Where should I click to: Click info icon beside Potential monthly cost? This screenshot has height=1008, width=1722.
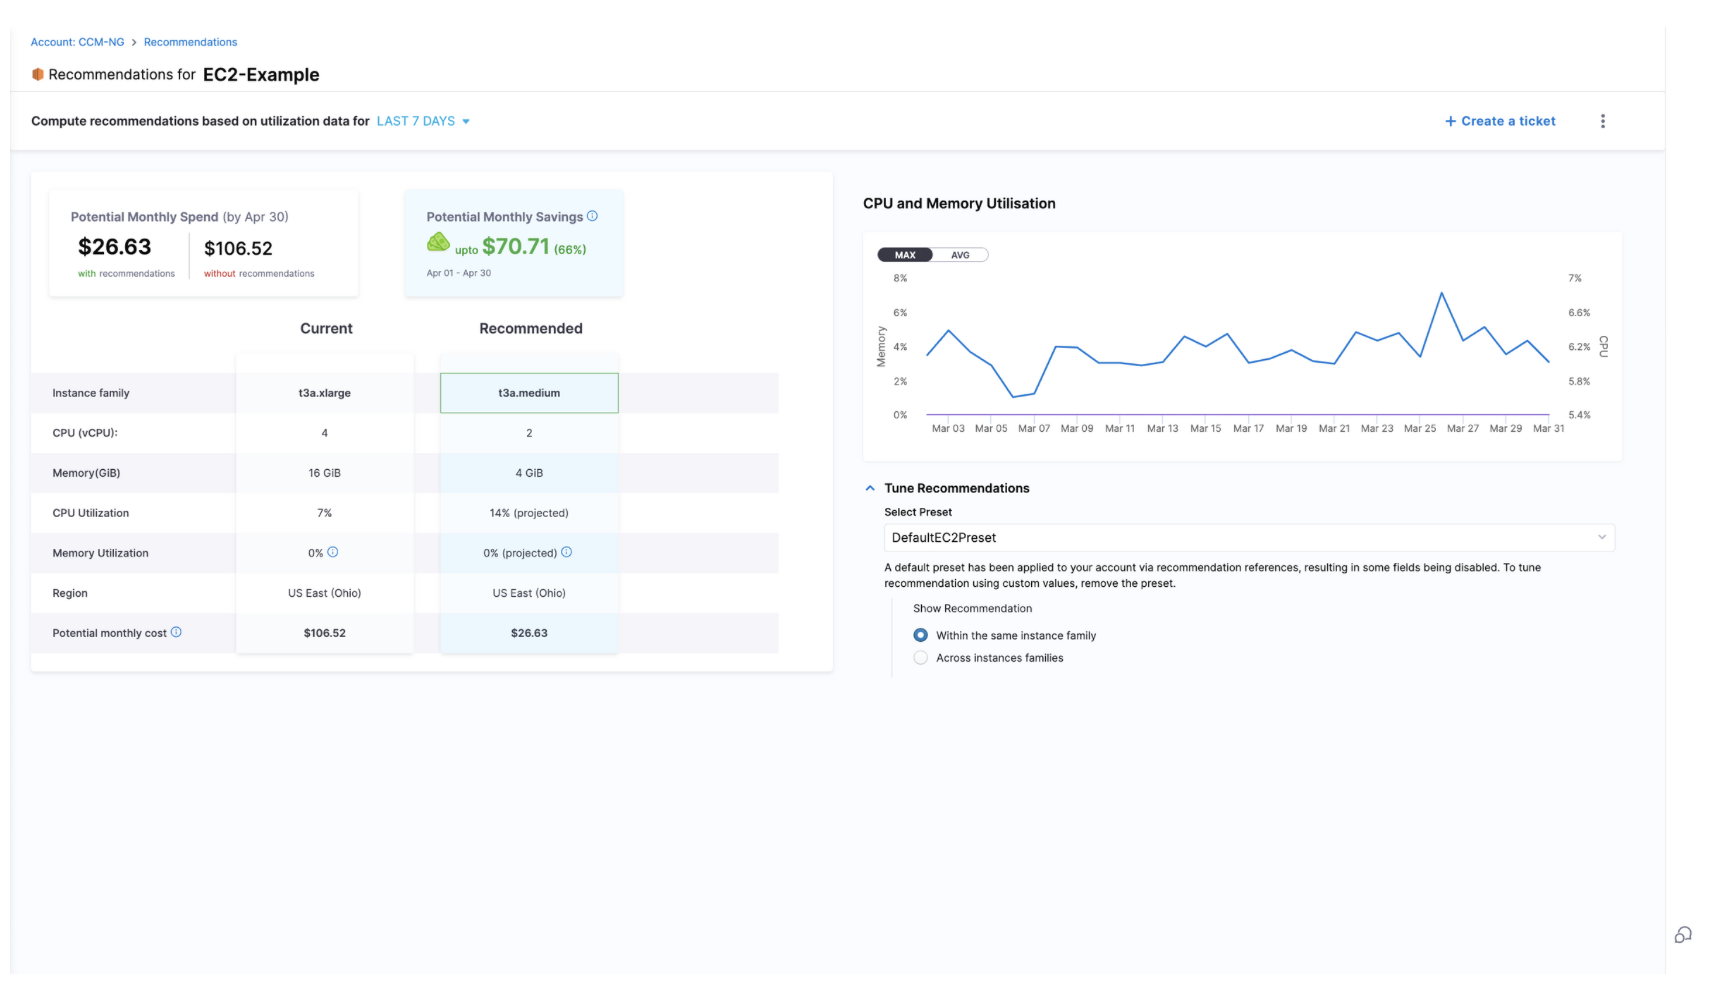coord(176,632)
